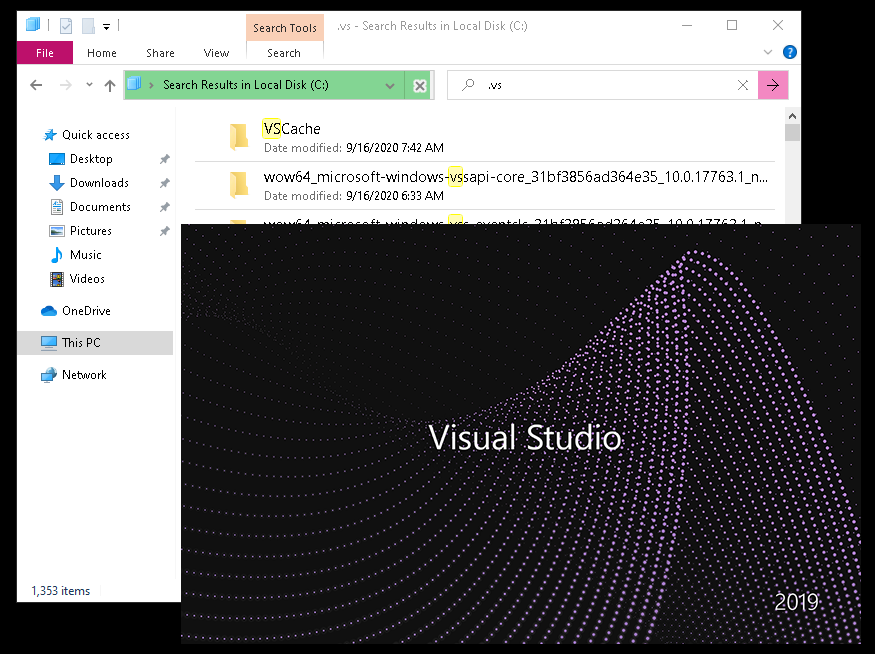
Task: Click the vssapi-core result folder icon
Action: [239, 185]
